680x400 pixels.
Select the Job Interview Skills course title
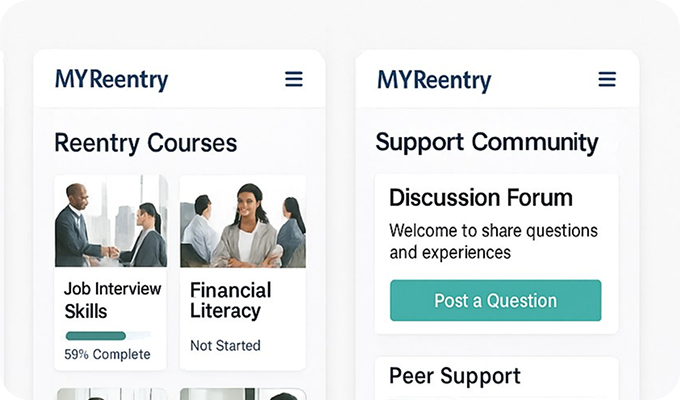(x=112, y=300)
